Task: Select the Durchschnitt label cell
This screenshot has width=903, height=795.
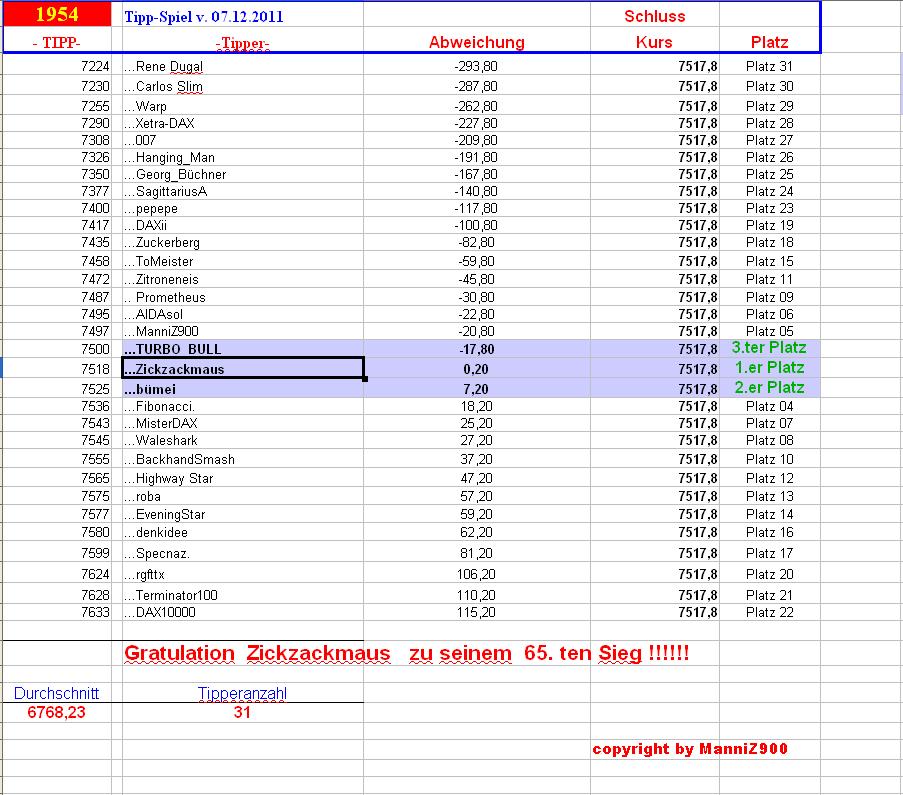Action: pos(56,693)
